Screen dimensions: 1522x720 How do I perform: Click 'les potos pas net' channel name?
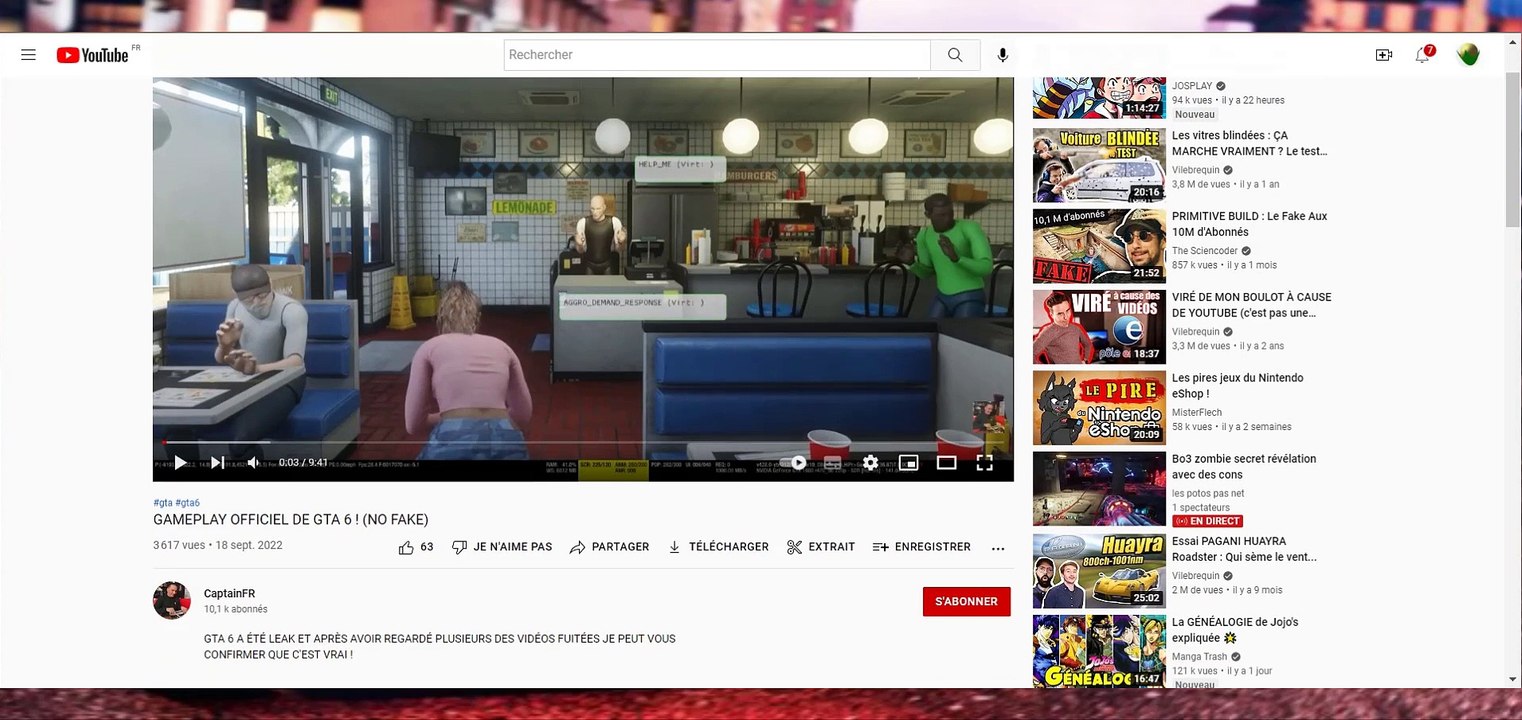tap(1208, 493)
